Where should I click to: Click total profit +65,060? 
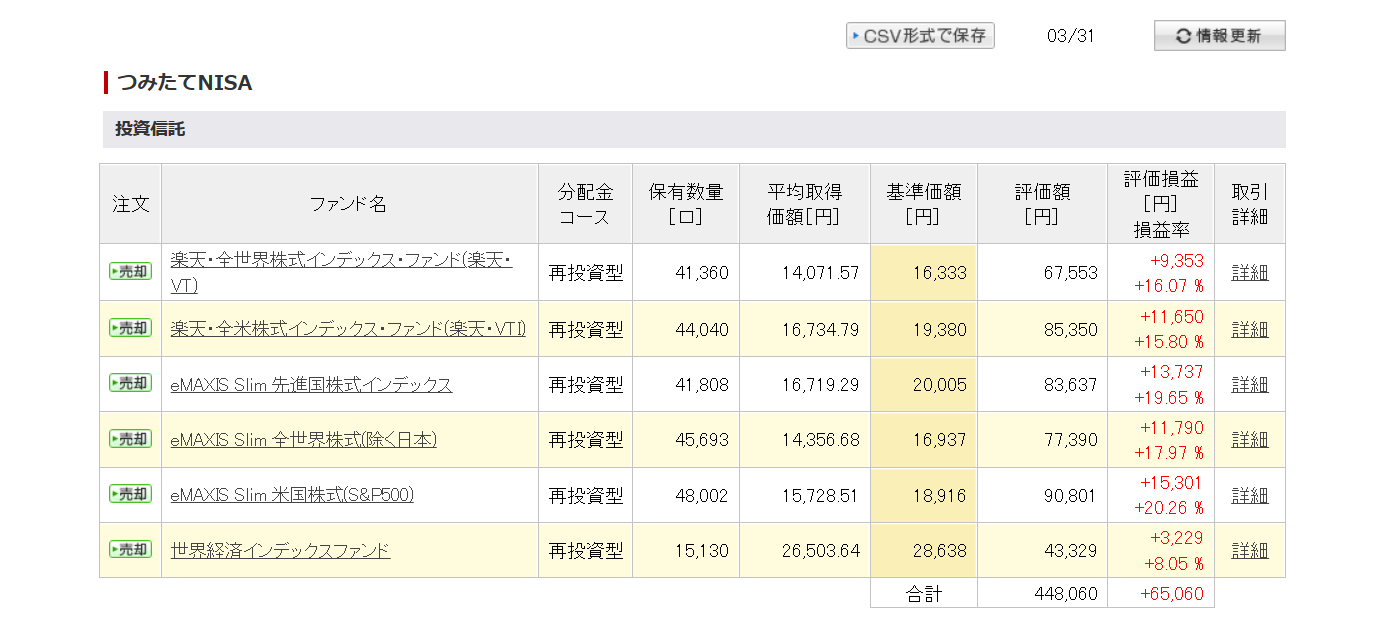(1172, 594)
